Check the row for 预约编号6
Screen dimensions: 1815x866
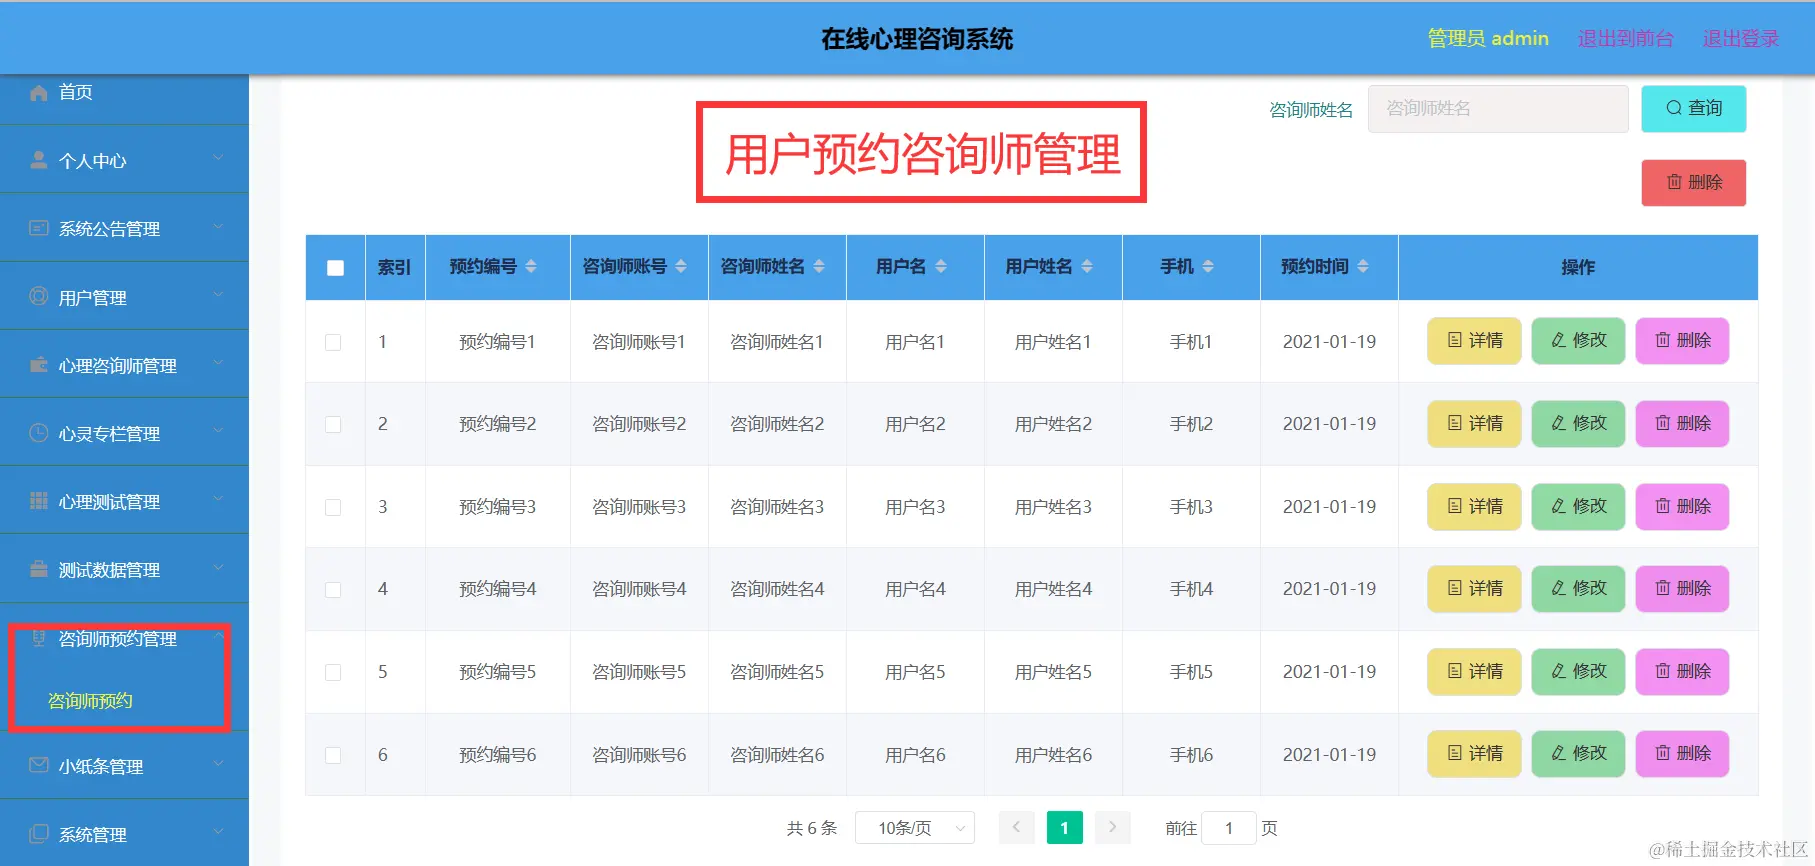[333, 755]
